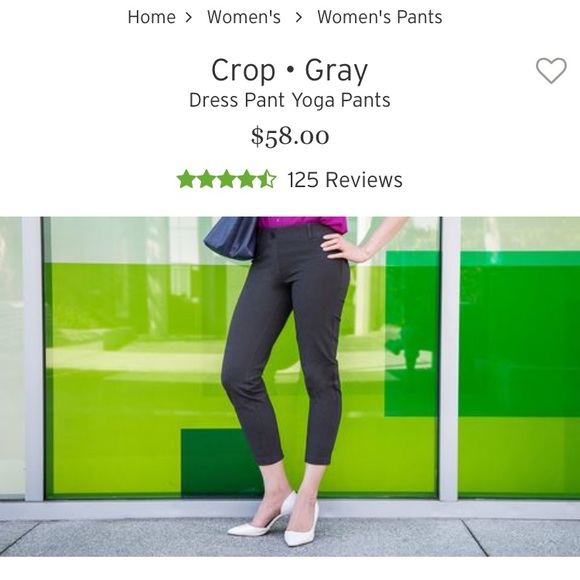Click the navy handbag in product photo
Screen dimensions: 580x580
pos(230,238)
